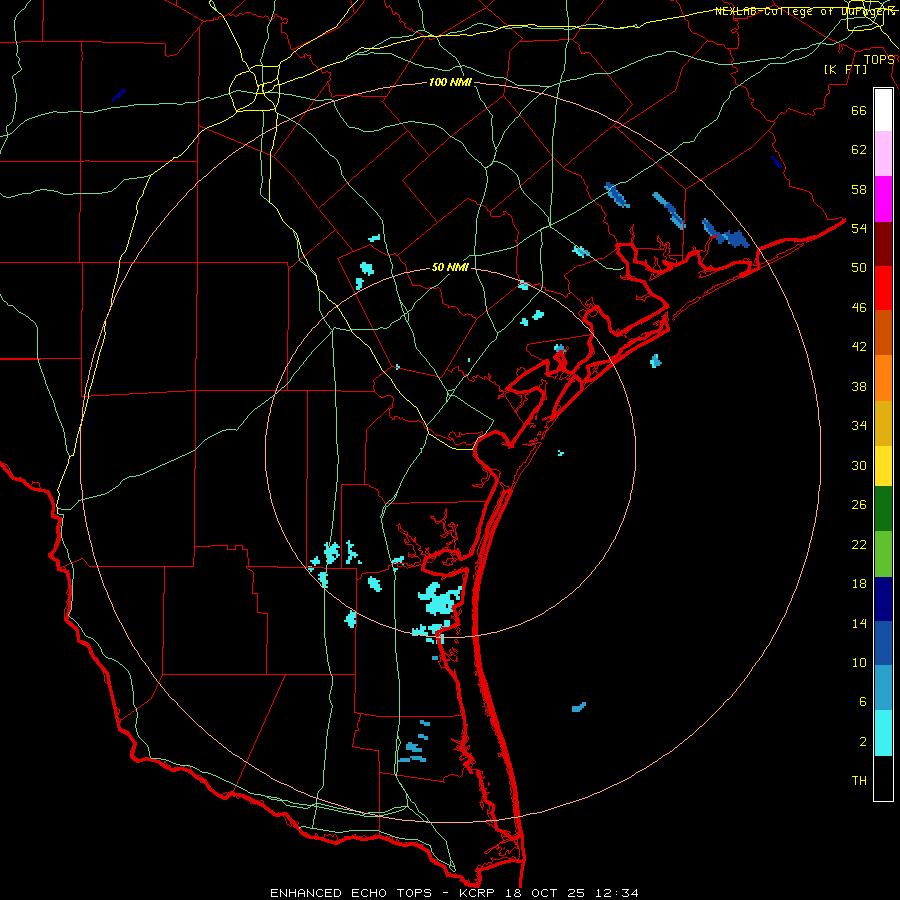Click the dark red 50-54 kft swatch
The width and height of the screenshot is (900, 900).
(x=883, y=244)
